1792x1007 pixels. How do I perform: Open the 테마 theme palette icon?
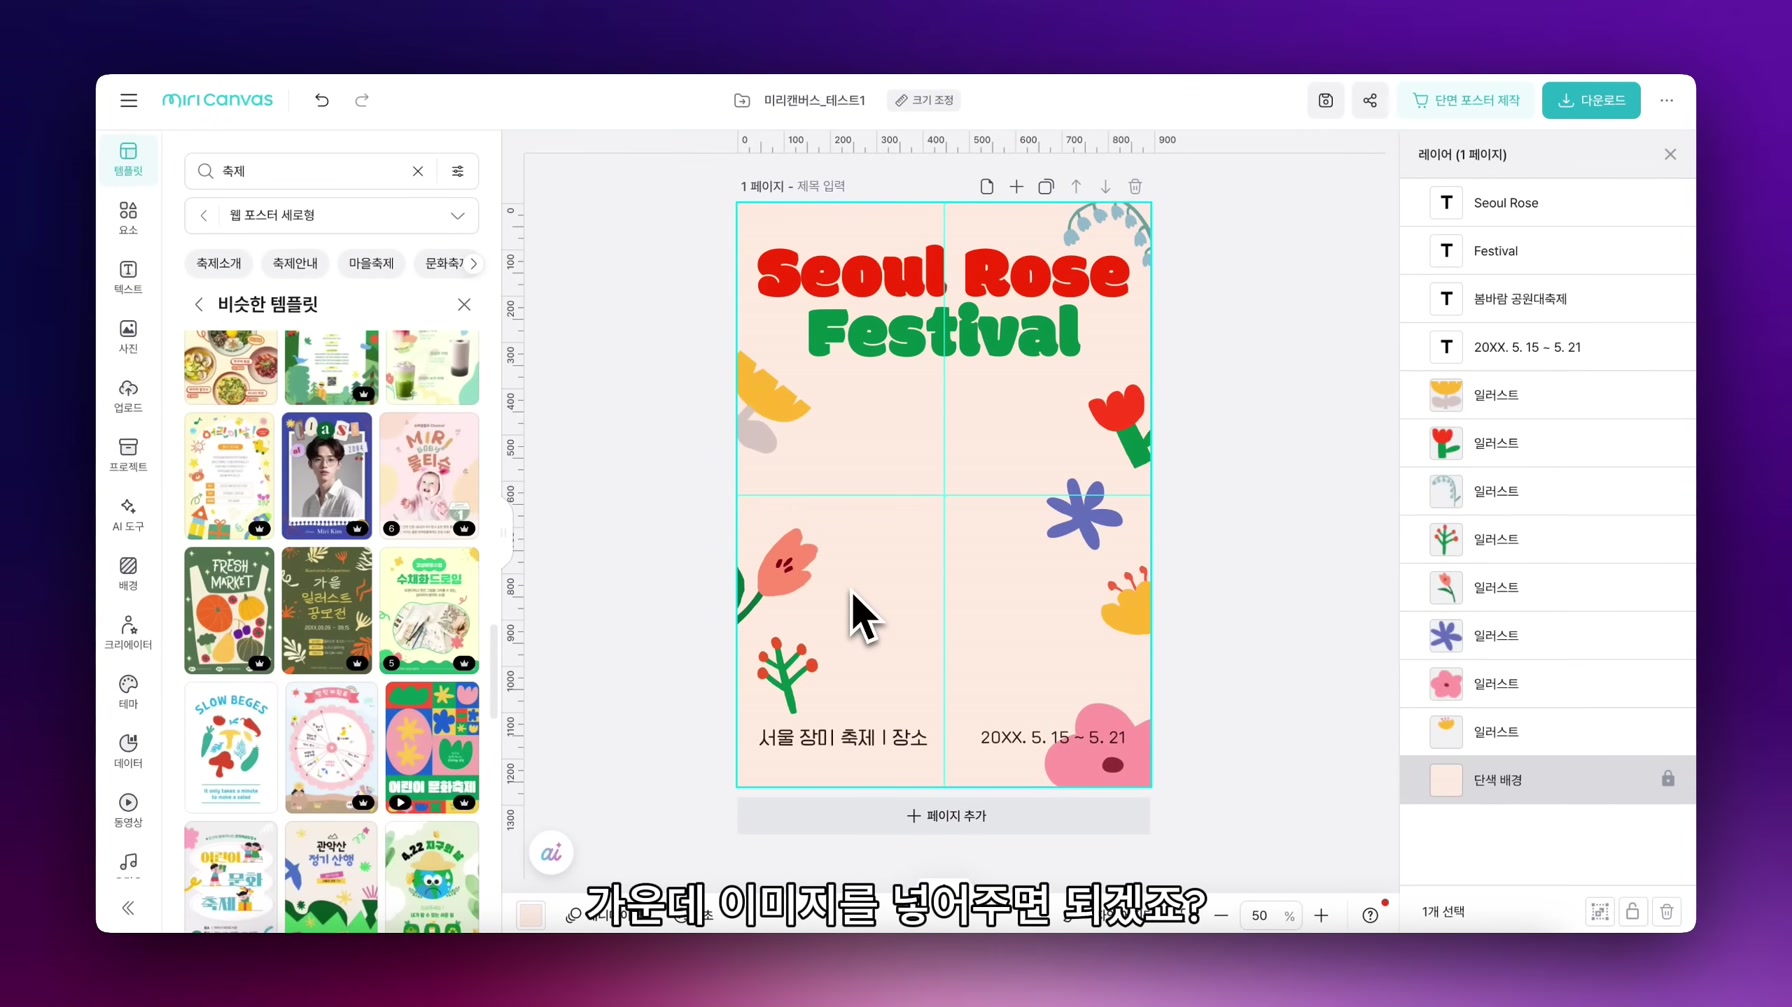(128, 691)
